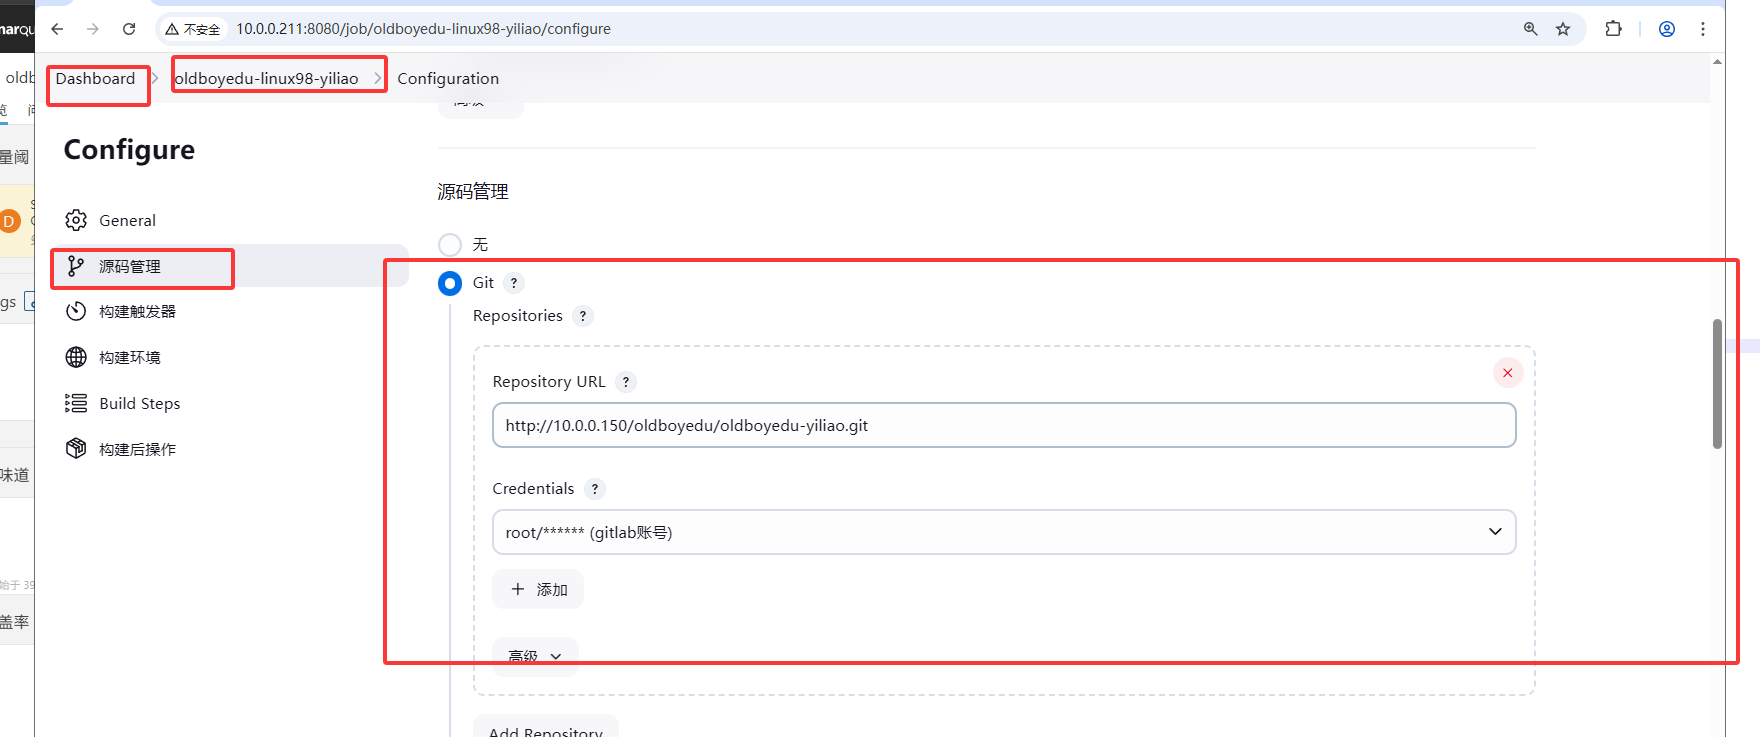Open the help icon next to Git
The image size is (1760, 737).
pyautogui.click(x=514, y=283)
